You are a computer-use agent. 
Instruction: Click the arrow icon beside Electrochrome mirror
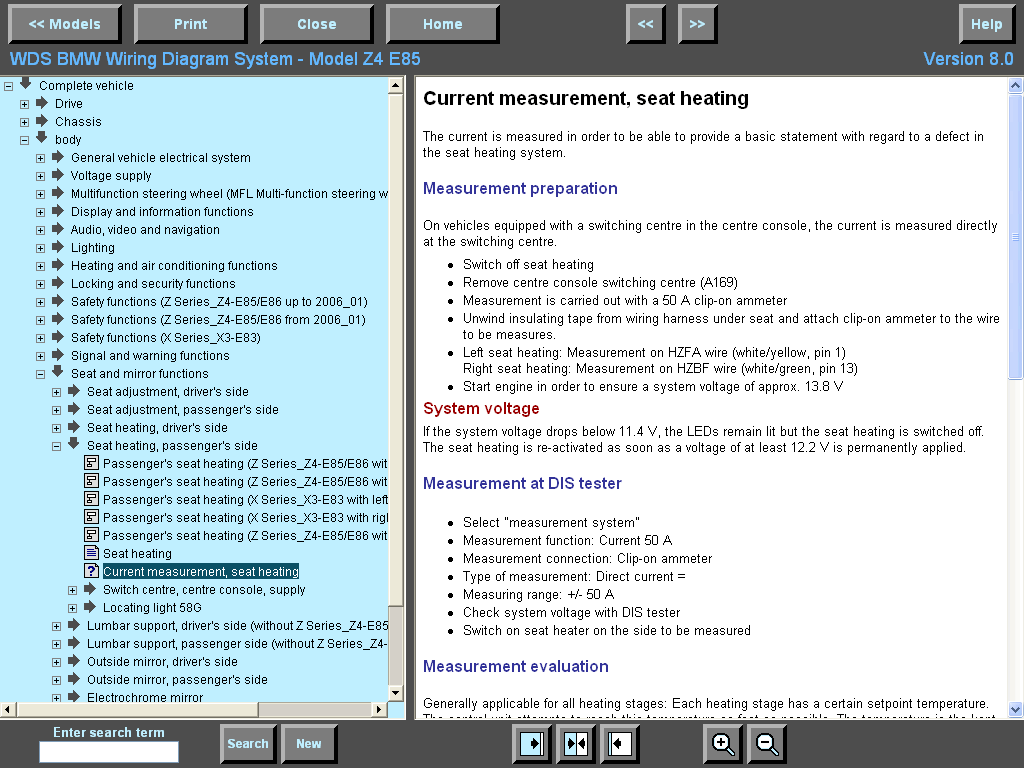(74, 697)
